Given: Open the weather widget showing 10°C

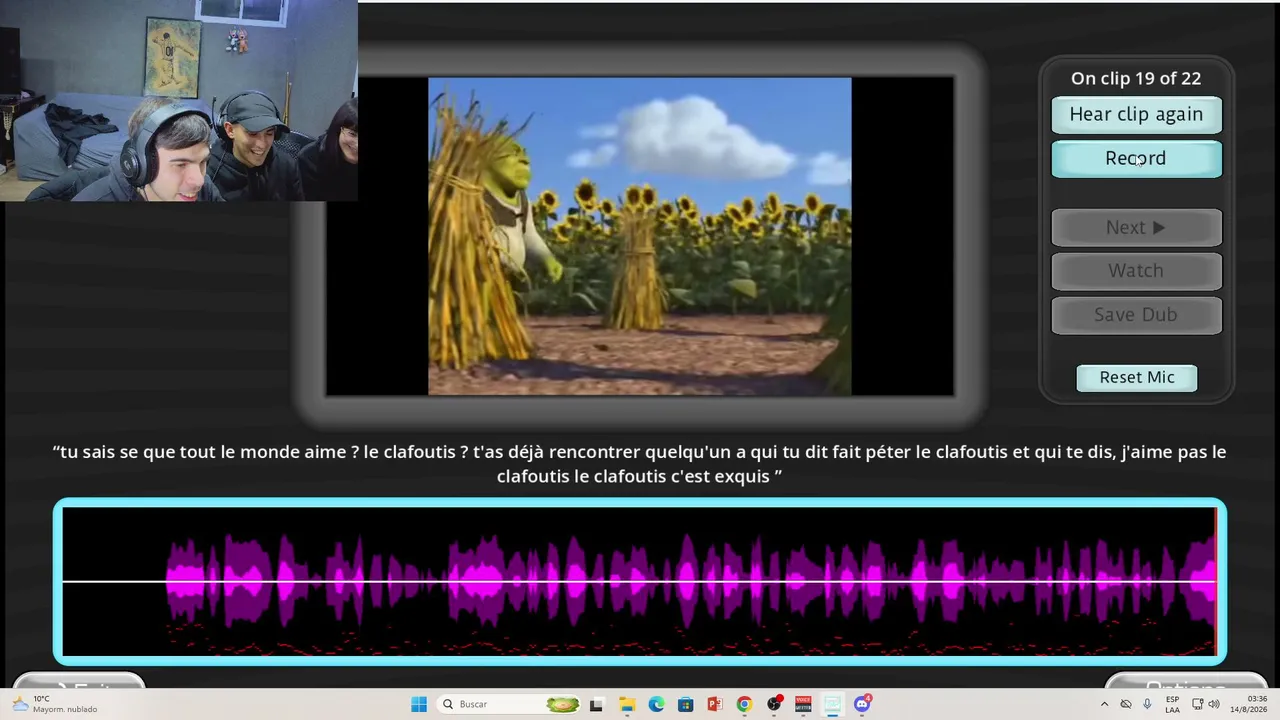Looking at the screenshot, I should (x=56, y=704).
